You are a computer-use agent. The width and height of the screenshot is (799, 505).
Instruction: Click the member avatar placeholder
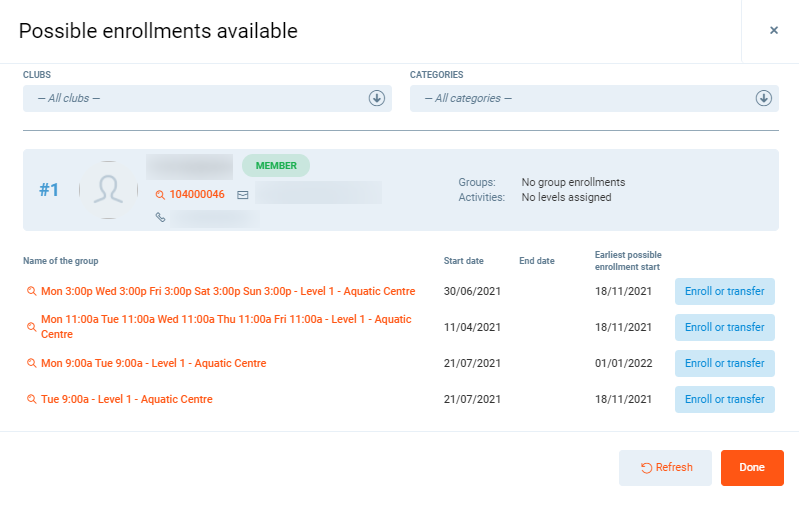pyautogui.click(x=108, y=190)
